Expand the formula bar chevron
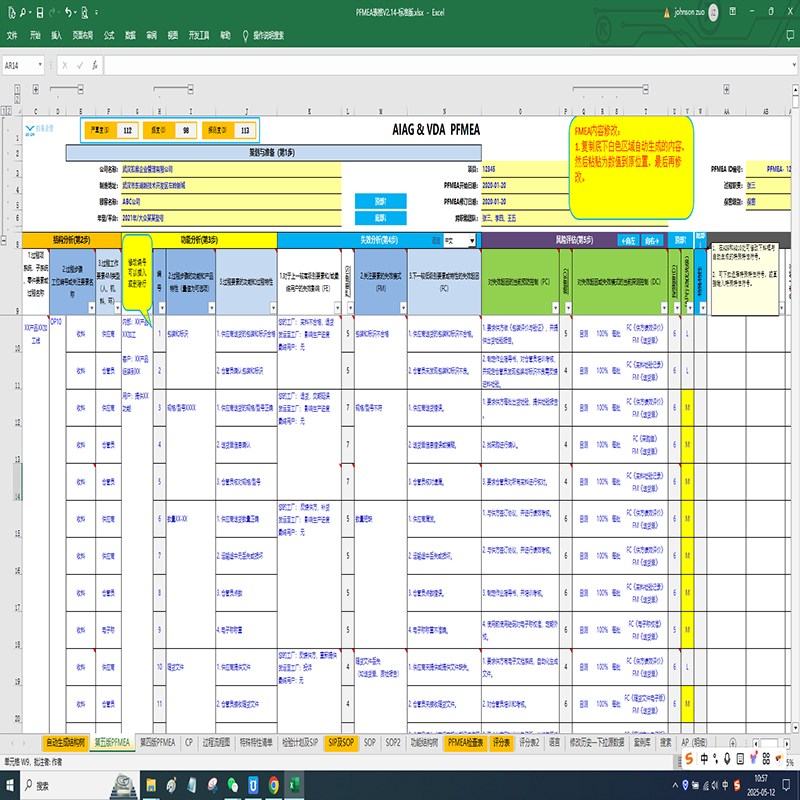This screenshot has height=800, width=800. [794, 65]
